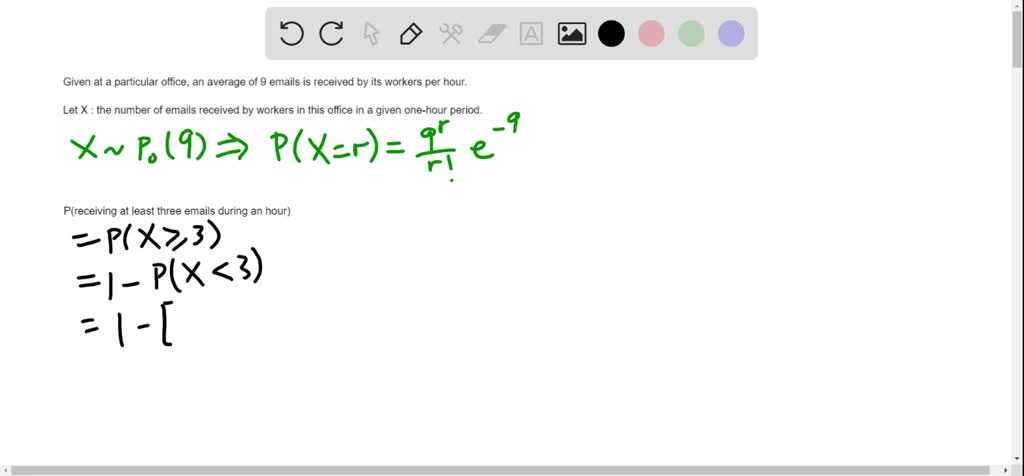Choose the purple pen color
The width and height of the screenshot is (1024, 476).
point(731,34)
